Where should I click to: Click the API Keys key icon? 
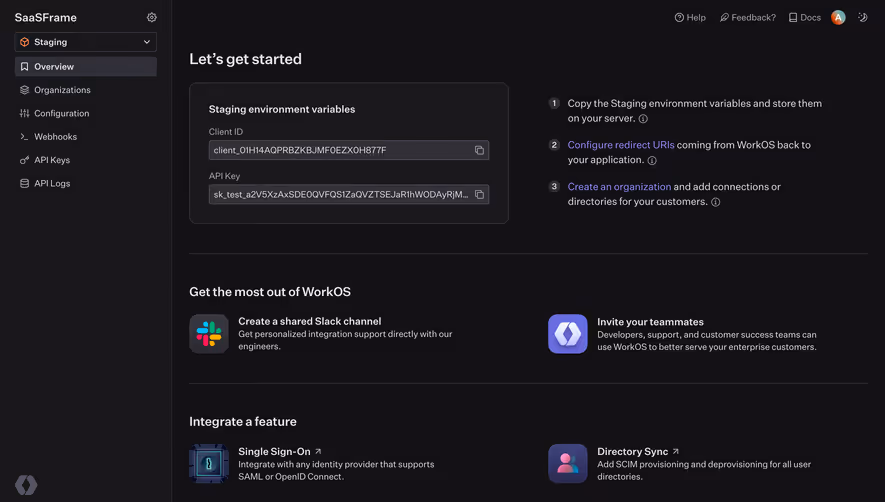[x=24, y=160]
